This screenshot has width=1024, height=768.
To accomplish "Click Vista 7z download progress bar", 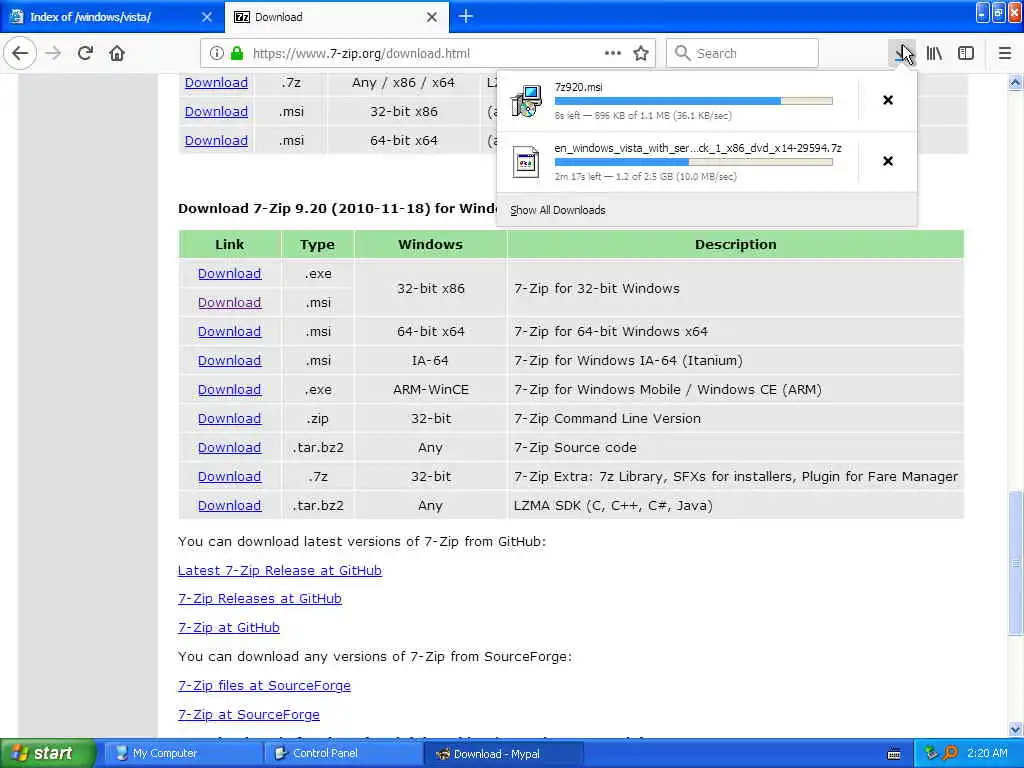I will point(694,162).
